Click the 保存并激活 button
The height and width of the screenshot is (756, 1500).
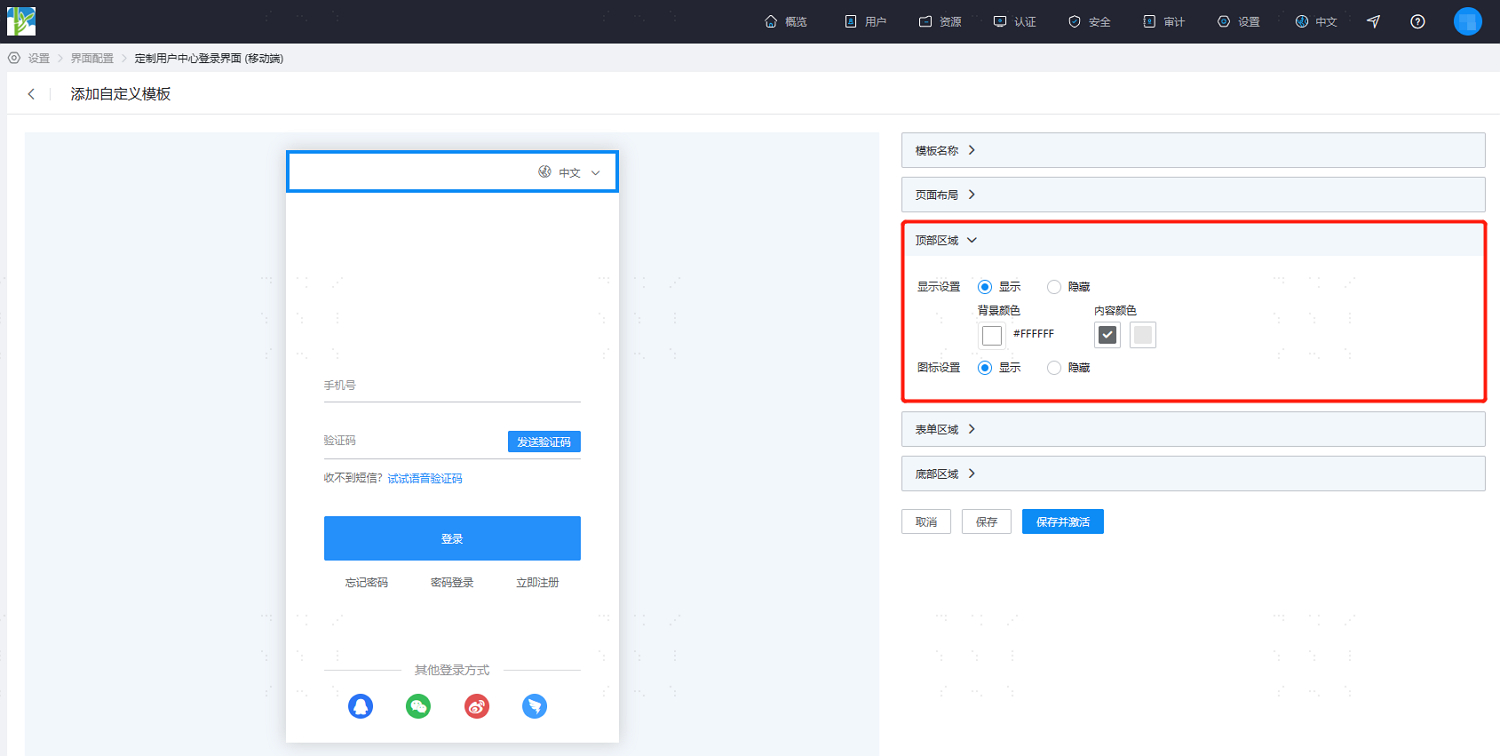click(x=1063, y=522)
